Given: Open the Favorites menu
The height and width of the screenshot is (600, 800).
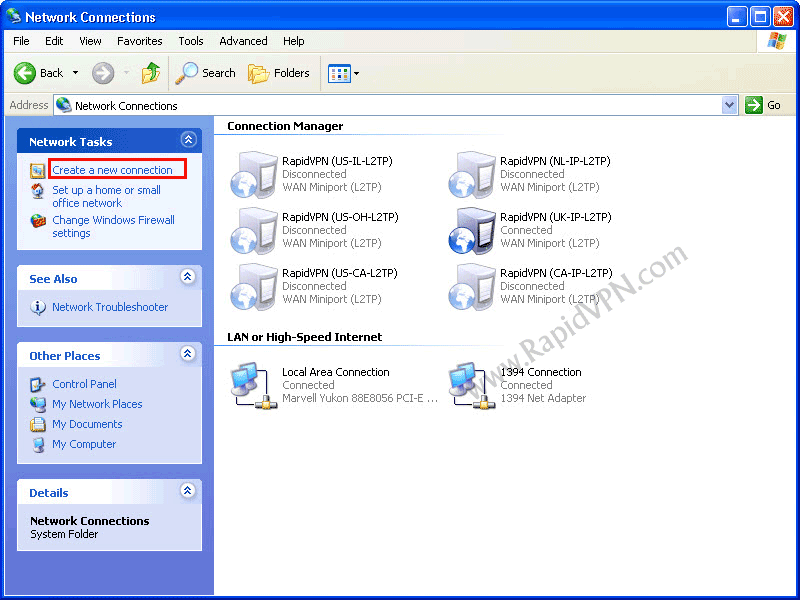Looking at the screenshot, I should click(140, 41).
